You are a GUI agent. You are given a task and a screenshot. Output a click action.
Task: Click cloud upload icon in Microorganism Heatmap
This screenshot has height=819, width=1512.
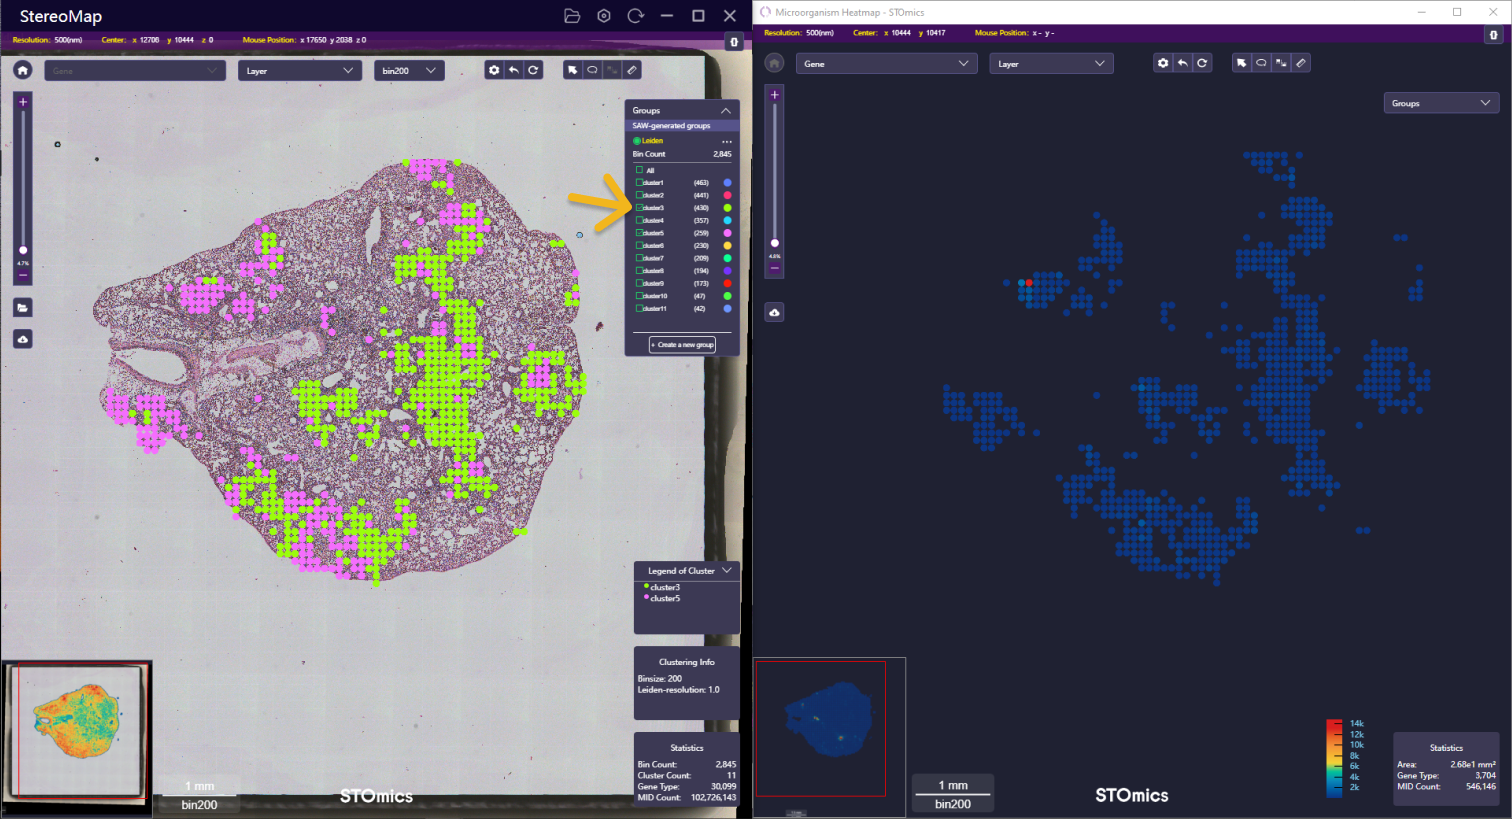[x=774, y=313]
